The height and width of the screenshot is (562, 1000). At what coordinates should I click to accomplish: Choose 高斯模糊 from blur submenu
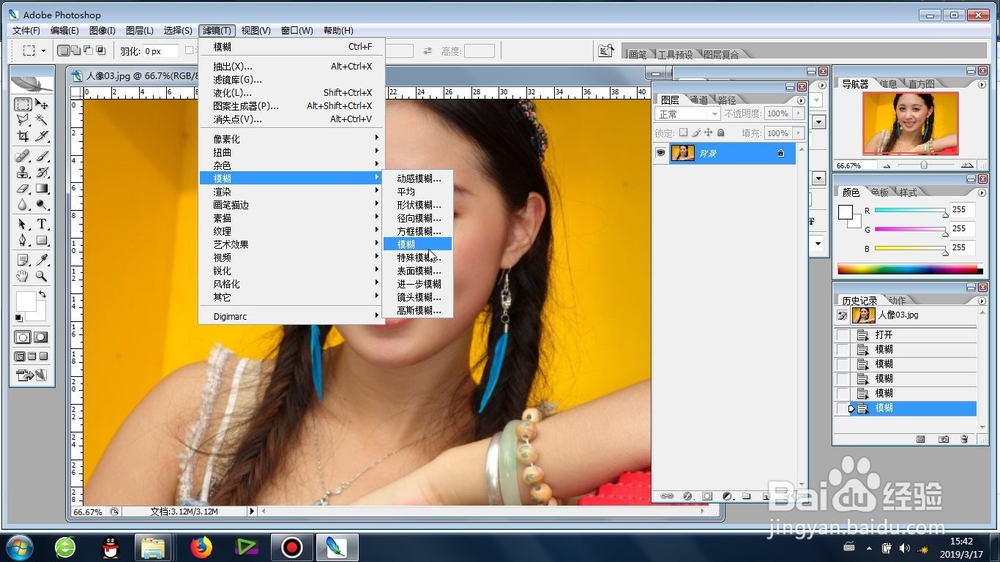418,311
